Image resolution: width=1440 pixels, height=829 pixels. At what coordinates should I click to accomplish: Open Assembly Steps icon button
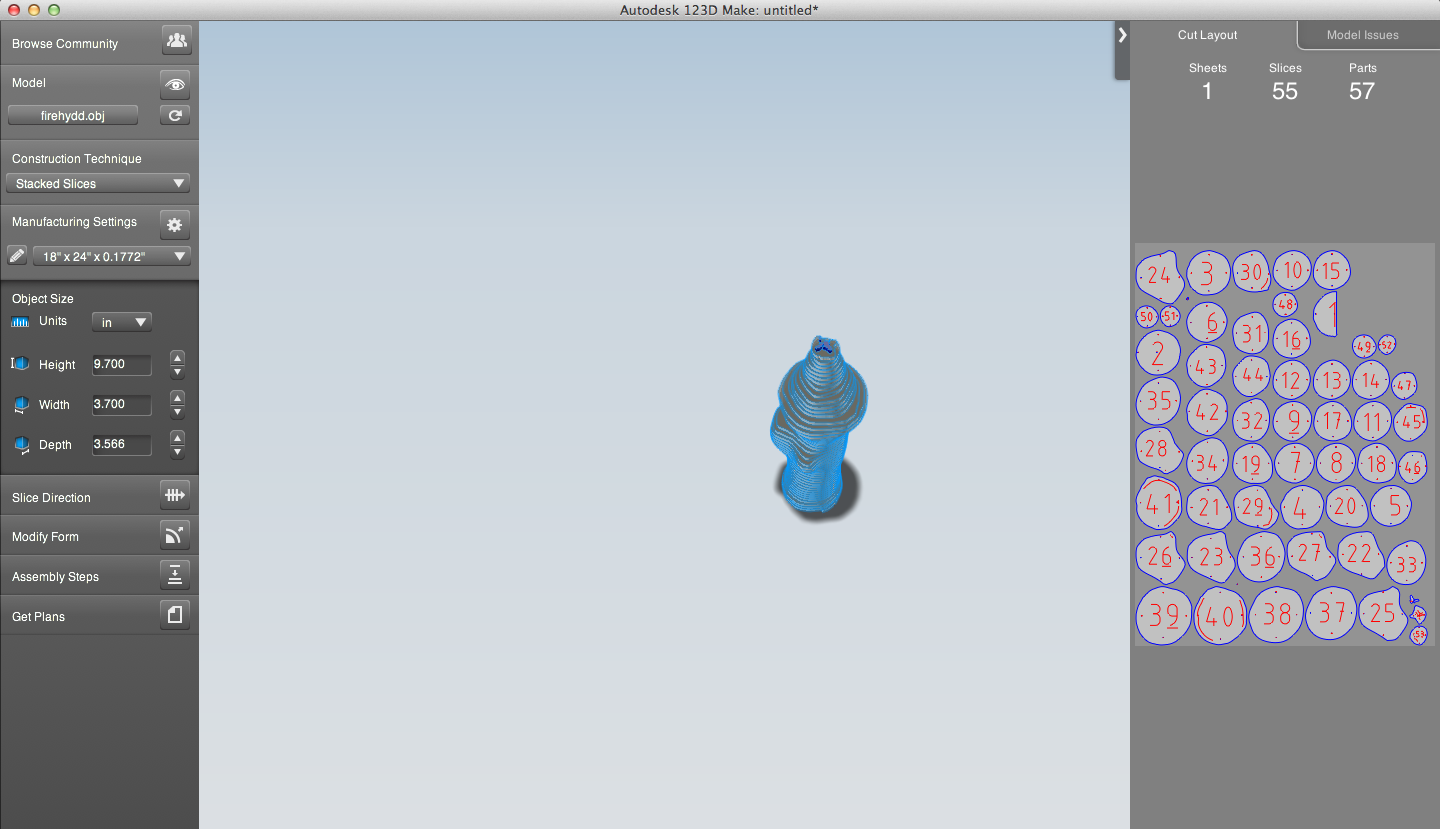click(x=175, y=575)
